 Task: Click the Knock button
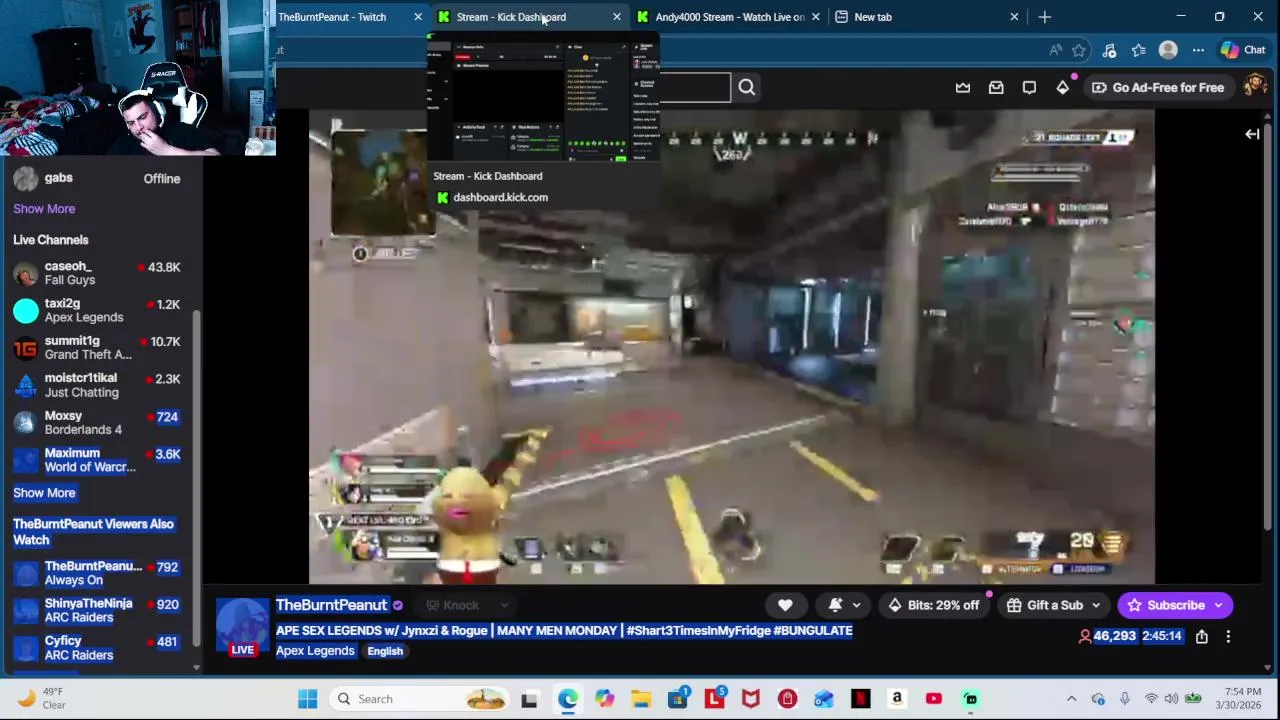click(x=452, y=605)
